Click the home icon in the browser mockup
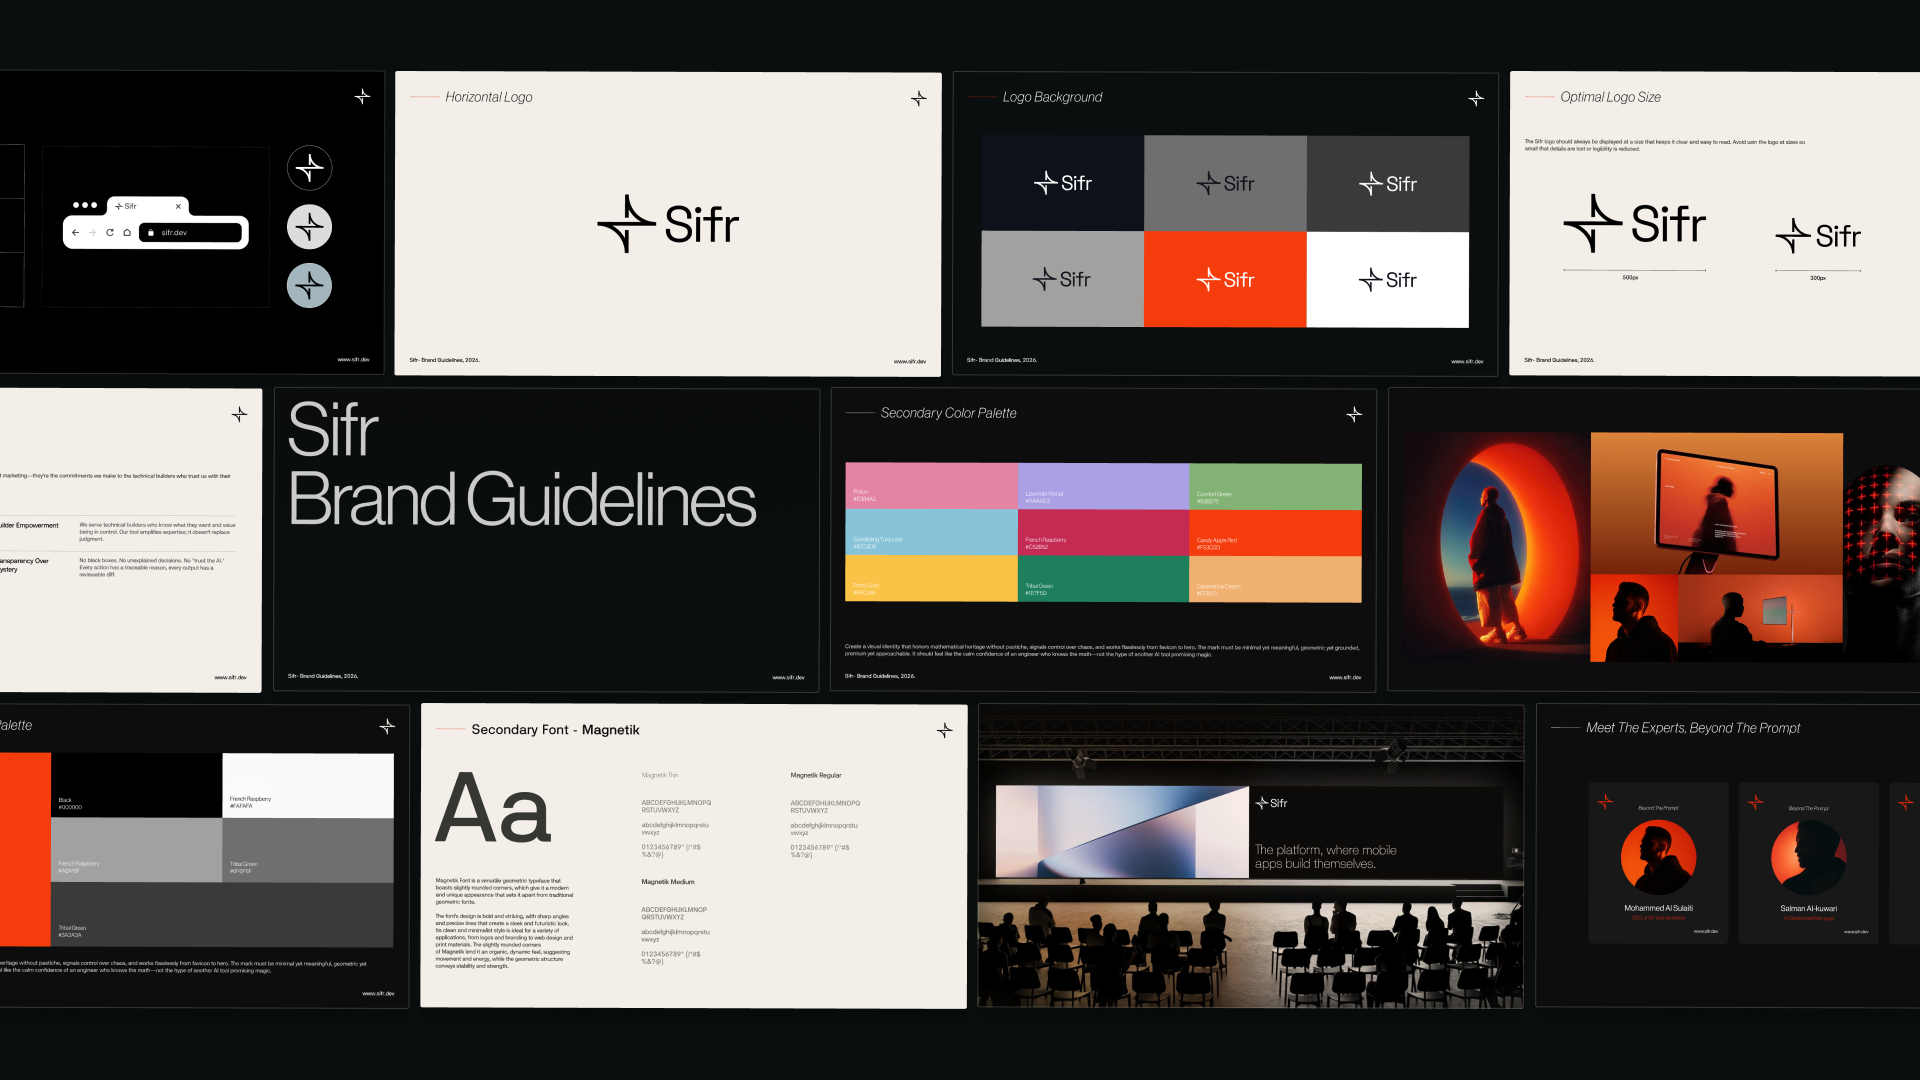This screenshot has width=1920, height=1080. 127,233
